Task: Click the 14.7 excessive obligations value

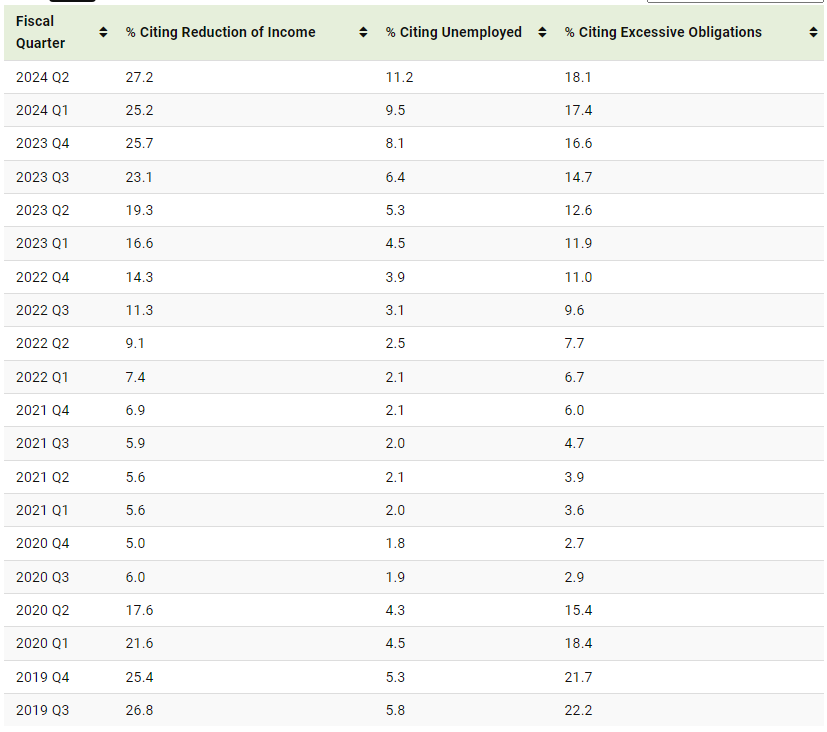Action: 578,177
